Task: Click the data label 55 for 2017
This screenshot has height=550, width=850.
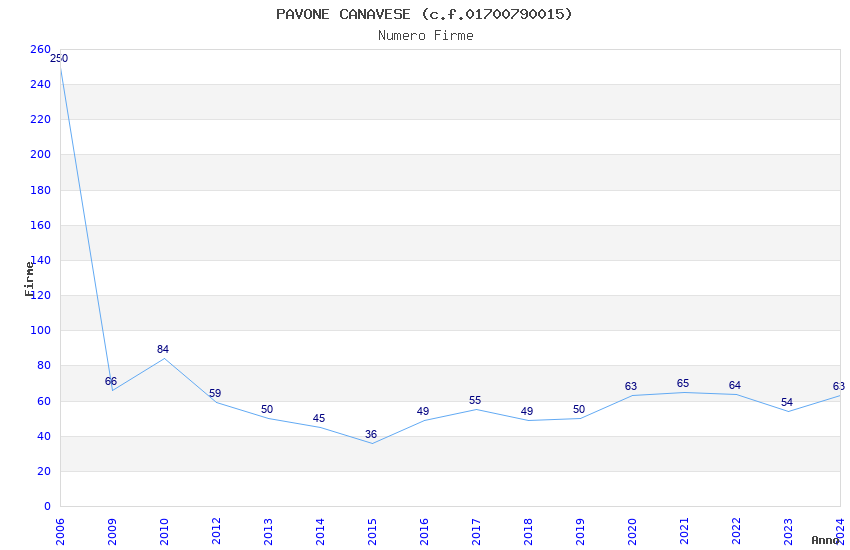Action: pos(475,400)
